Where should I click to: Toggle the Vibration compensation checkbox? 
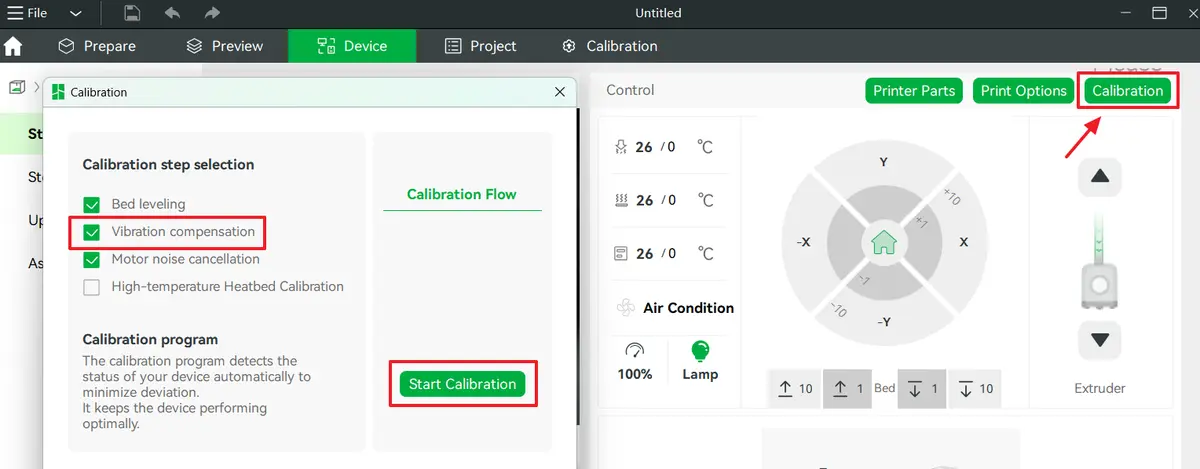[x=92, y=232]
